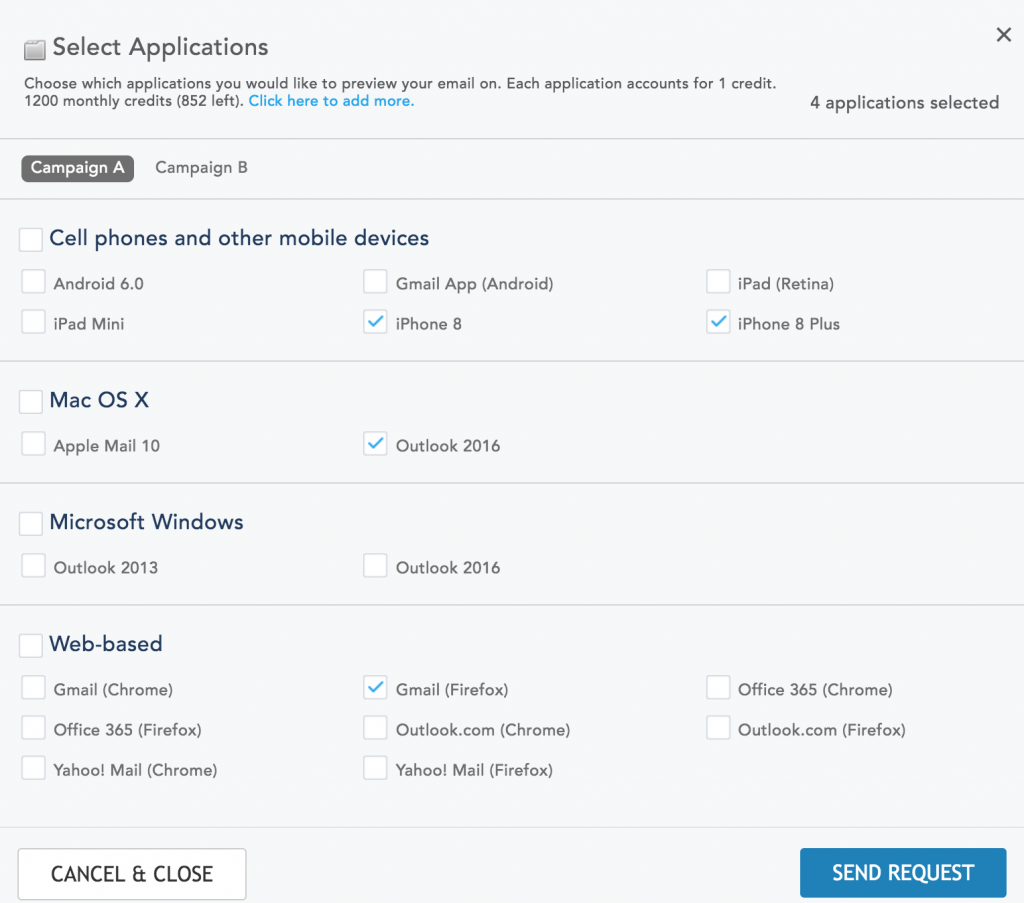This screenshot has width=1024, height=903.
Task: Switch to the Campaign A tab
Action: 77,168
